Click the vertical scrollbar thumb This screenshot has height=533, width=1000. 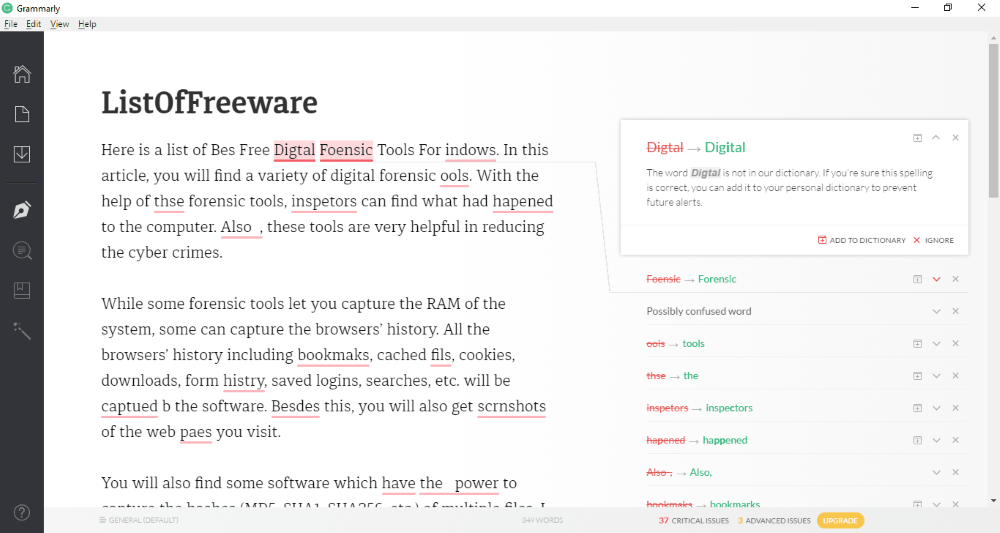click(994, 120)
